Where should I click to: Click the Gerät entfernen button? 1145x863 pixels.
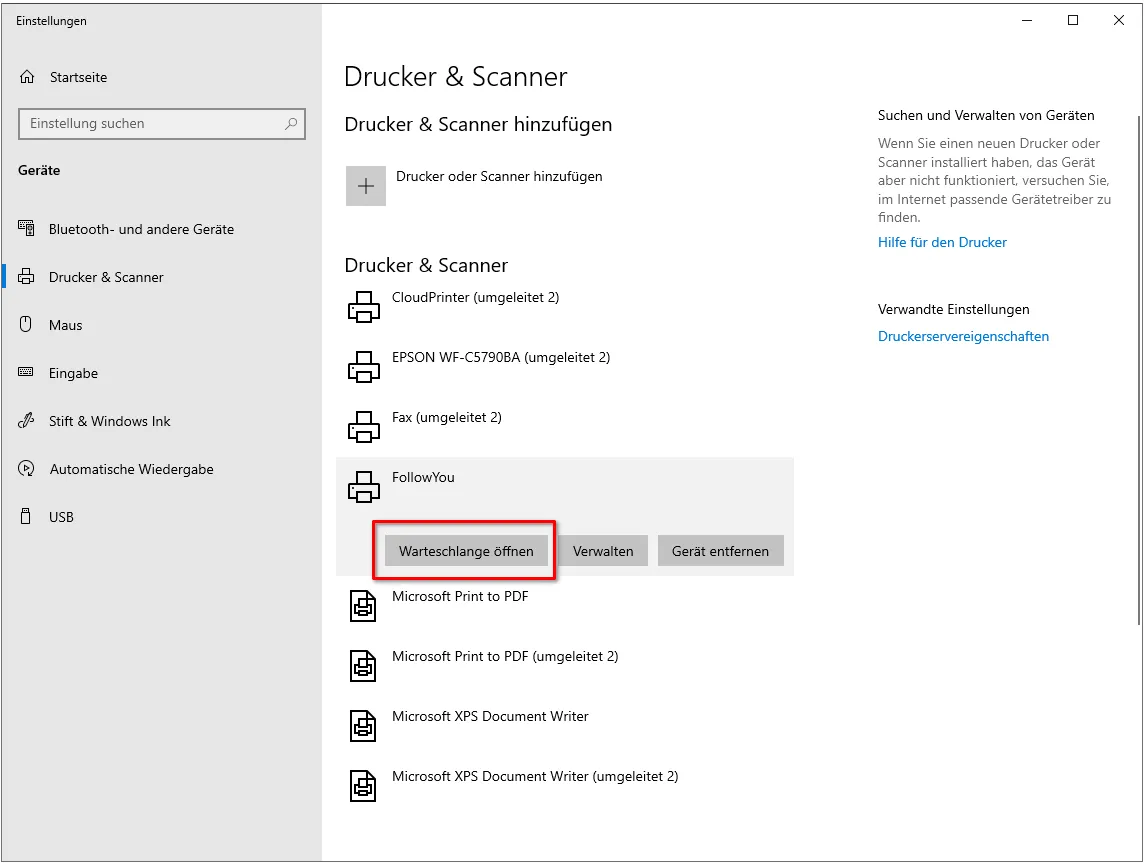pyautogui.click(x=720, y=551)
